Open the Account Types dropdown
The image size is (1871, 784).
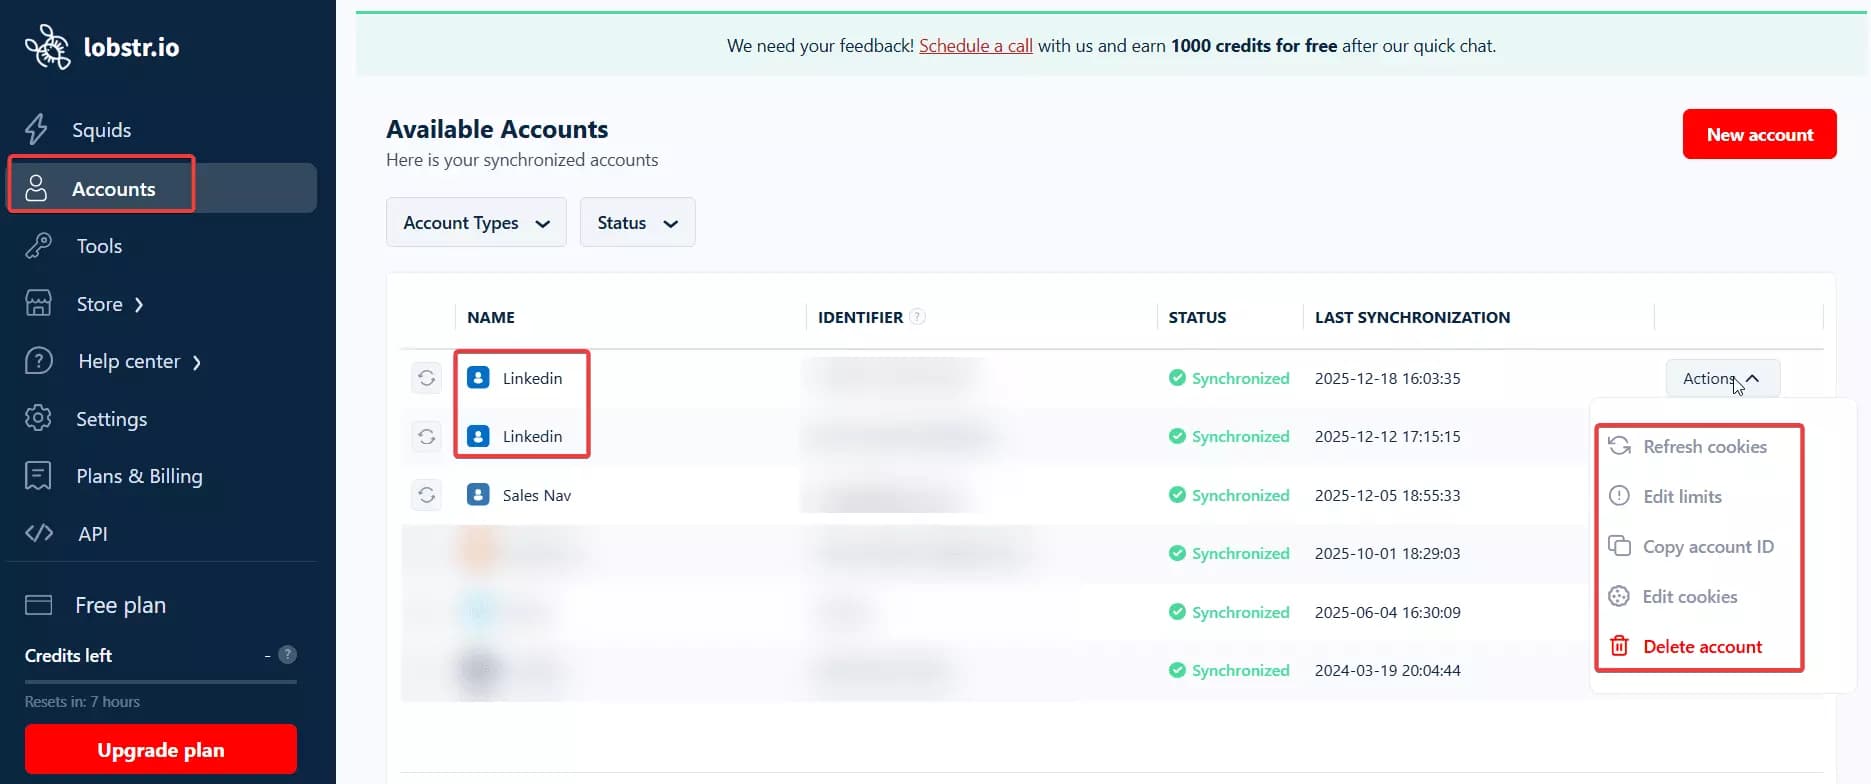(476, 222)
